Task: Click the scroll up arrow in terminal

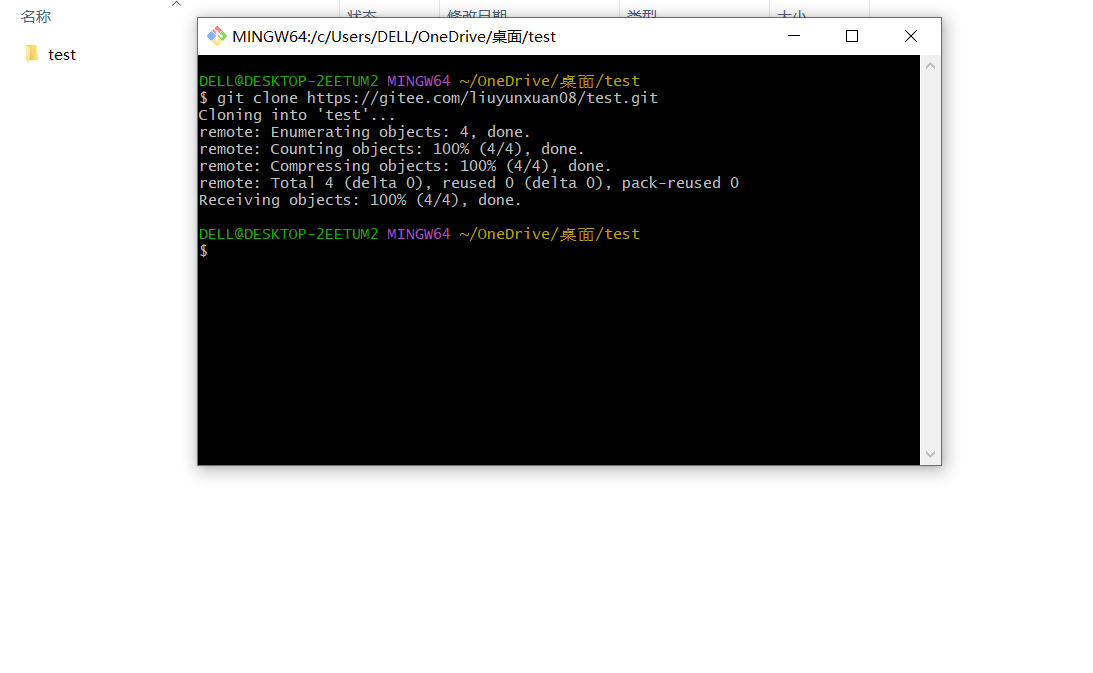Action: point(931,66)
